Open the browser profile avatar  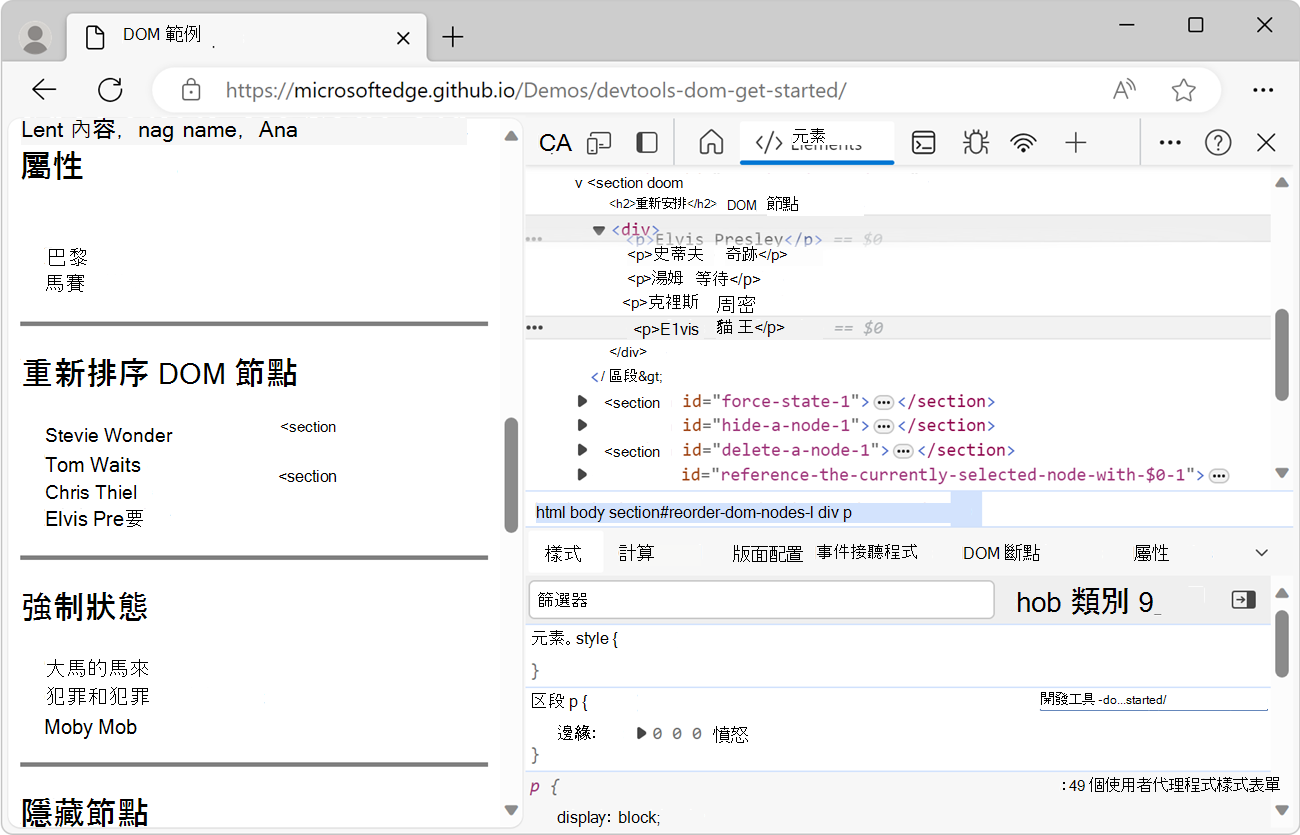37,38
